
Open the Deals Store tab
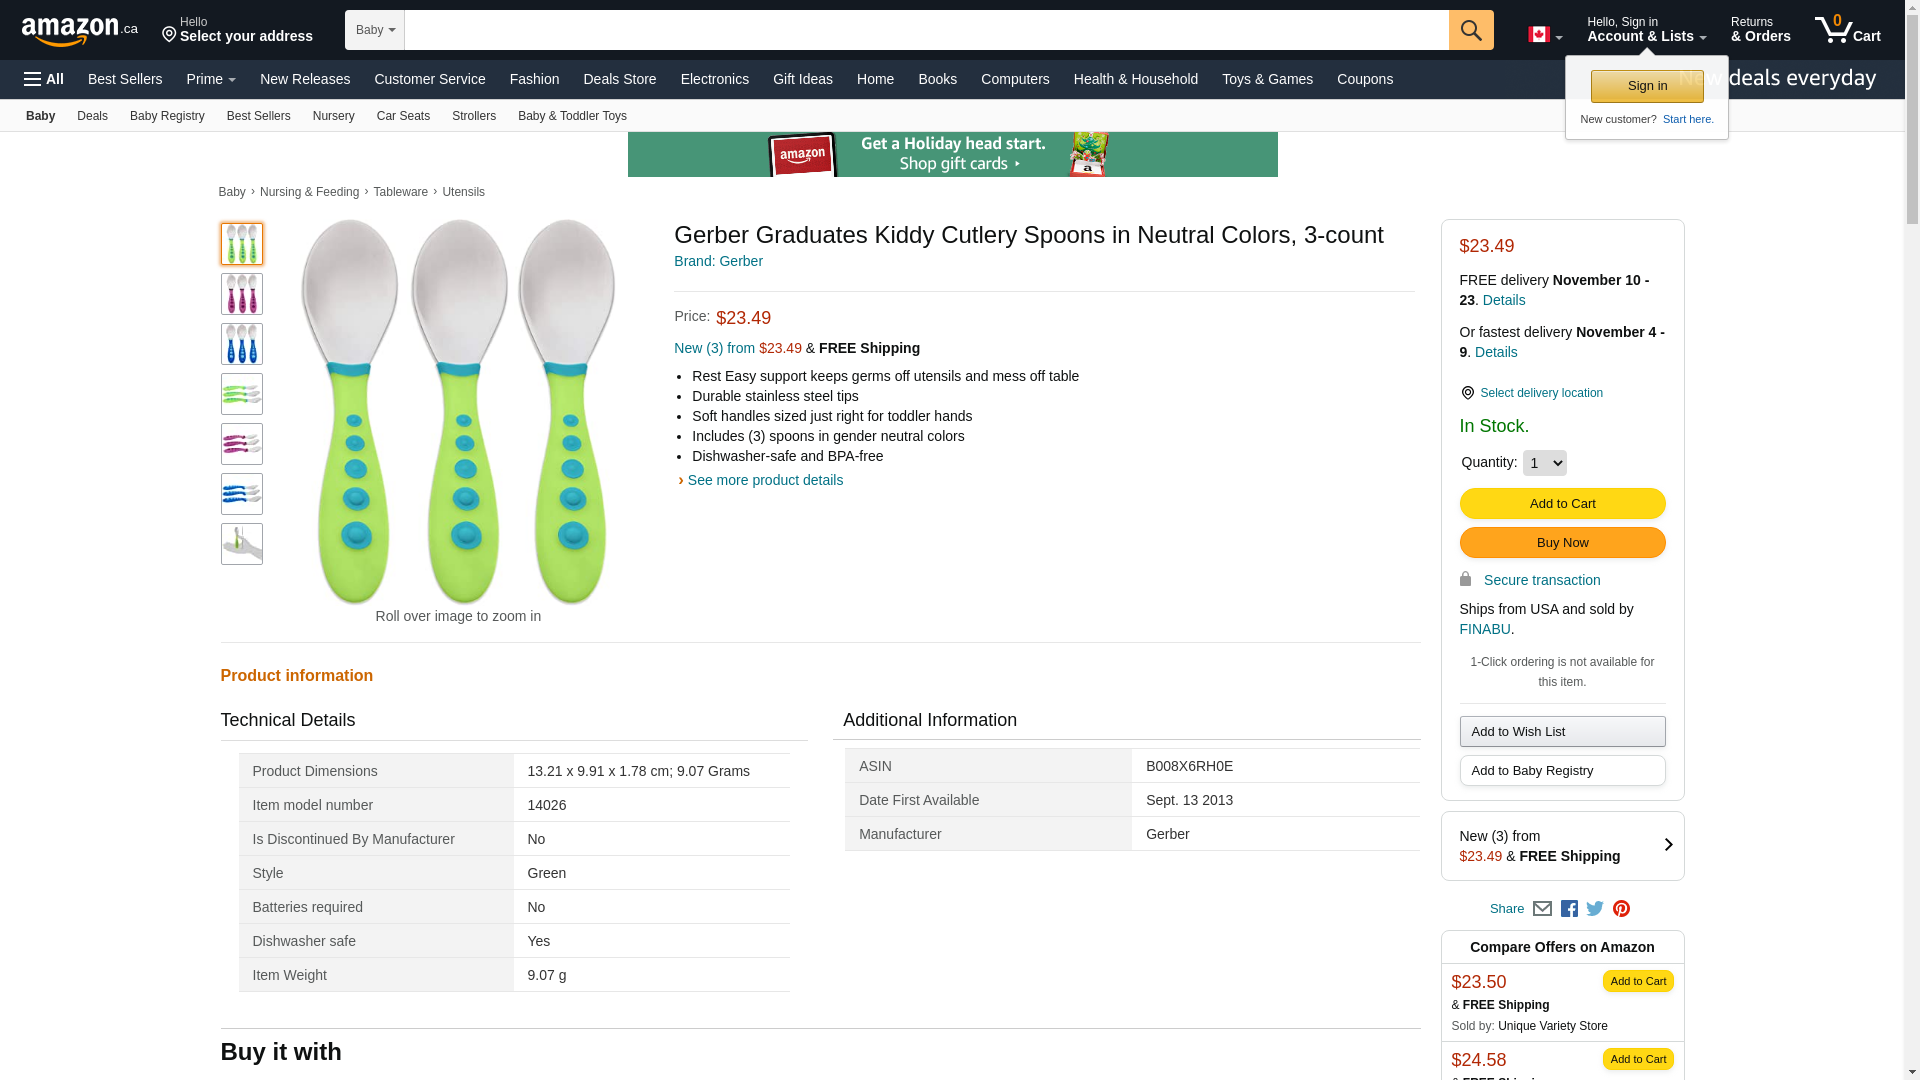pyautogui.click(x=619, y=79)
